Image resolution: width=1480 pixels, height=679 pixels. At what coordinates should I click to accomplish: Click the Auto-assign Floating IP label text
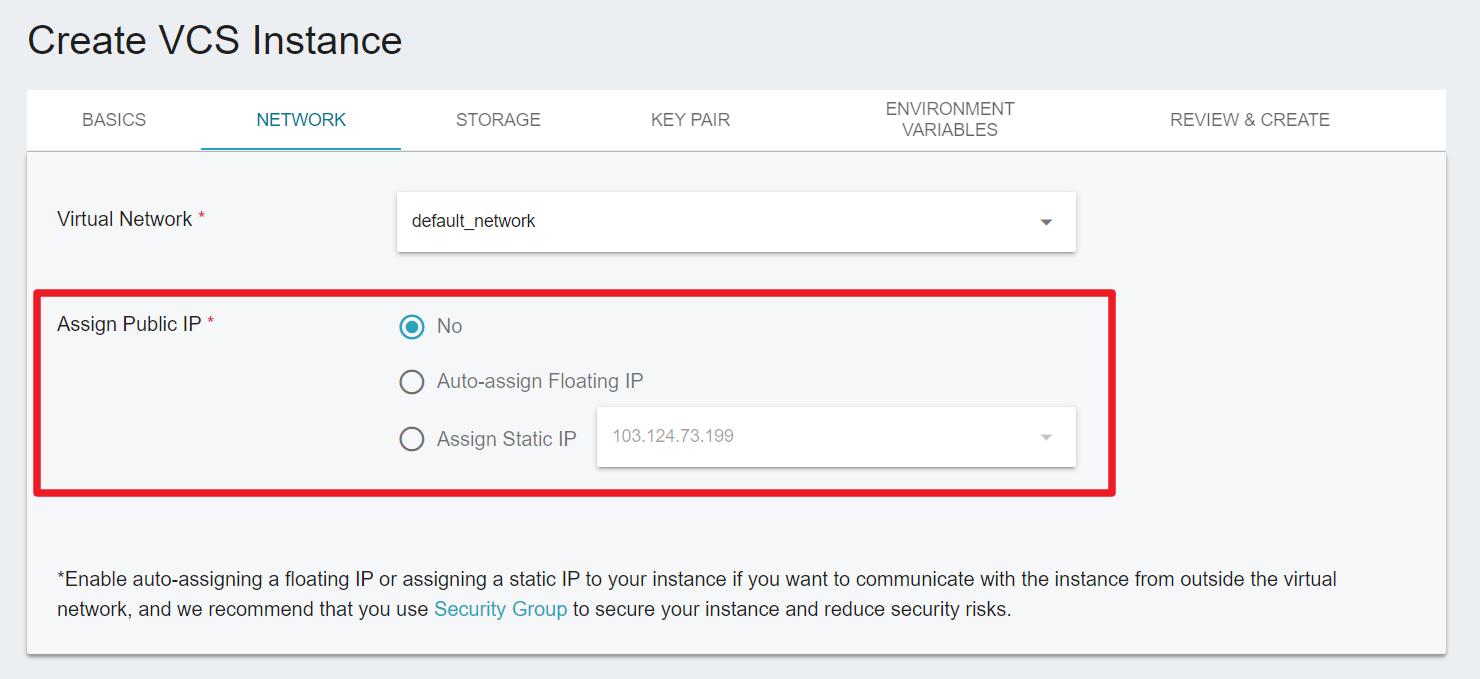click(x=540, y=381)
